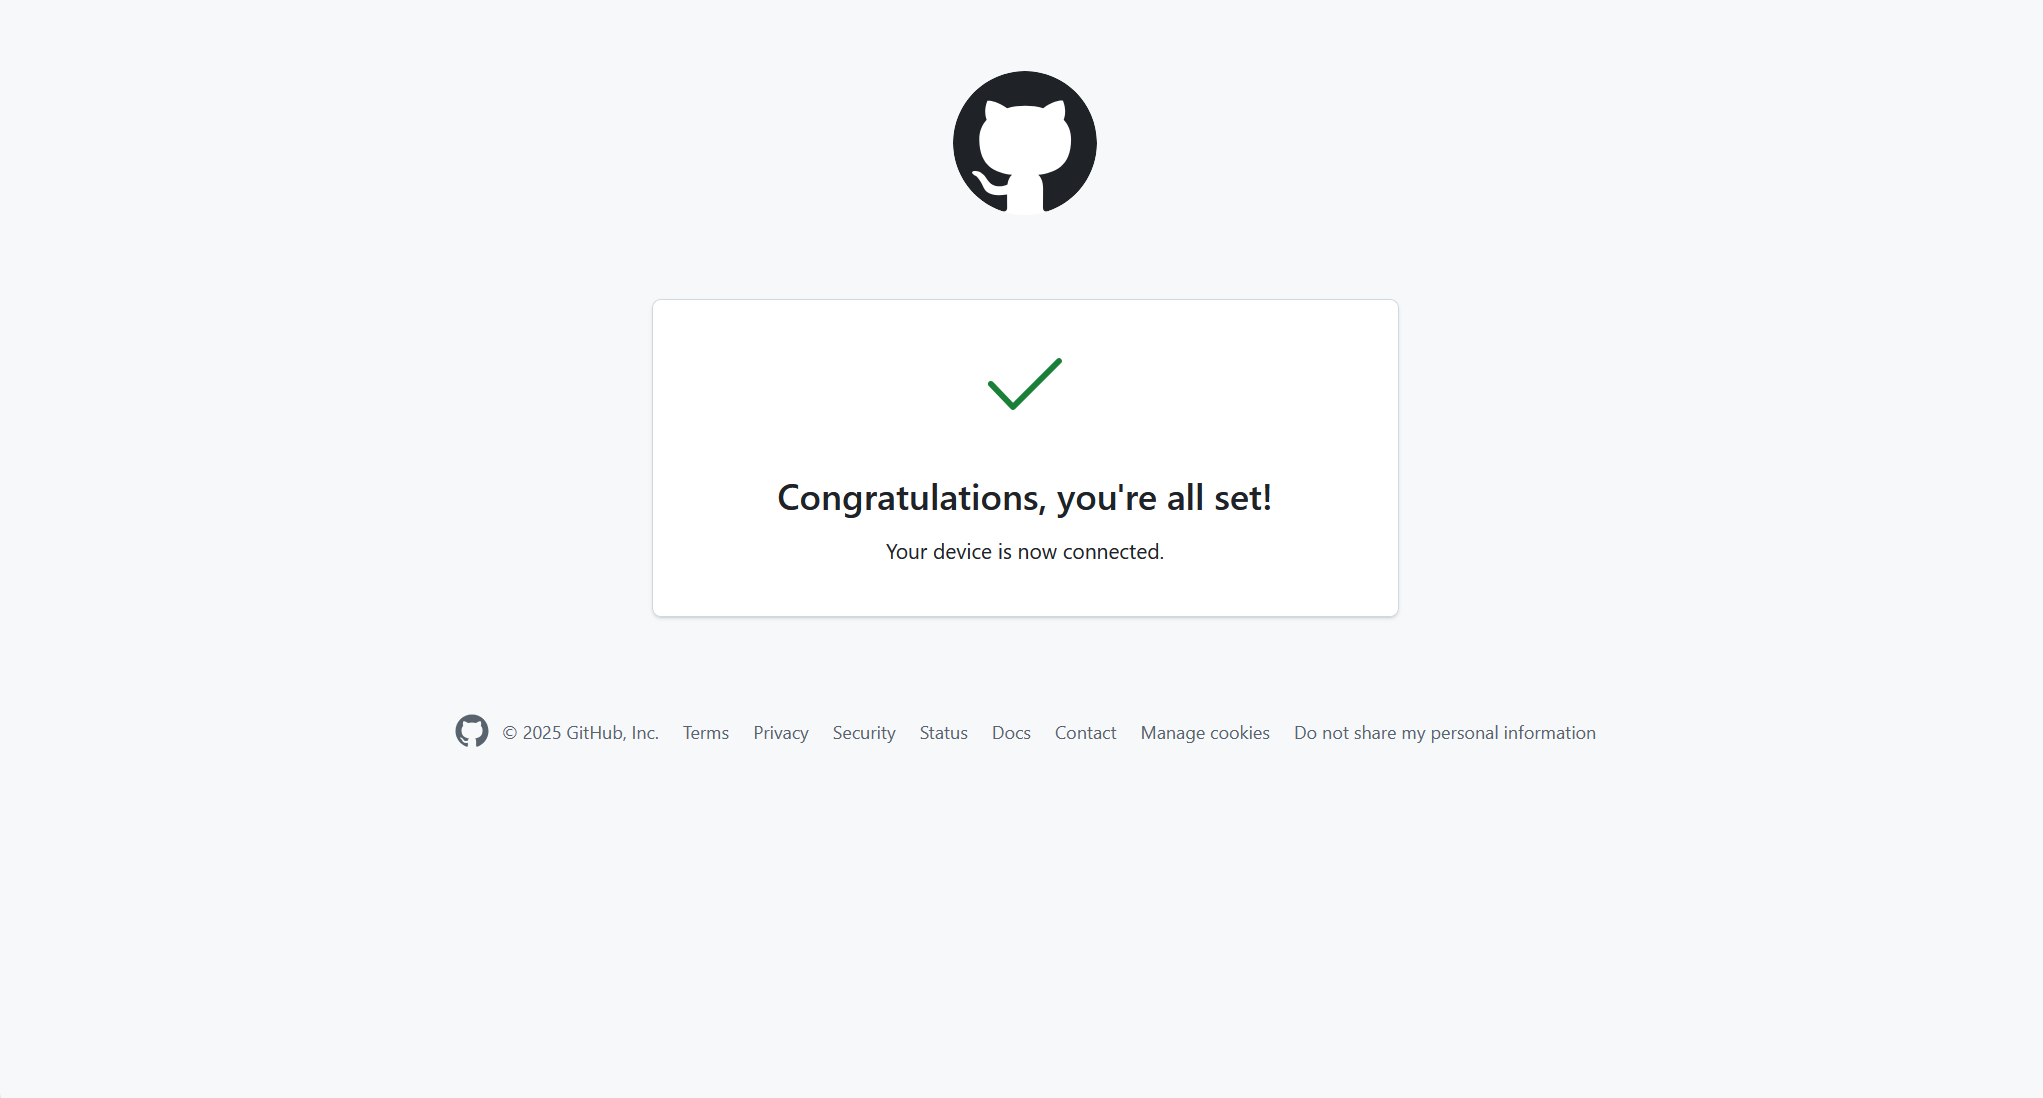Viewport: 2043px width, 1098px height.
Task: Click the GitHub, Inc. footer text
Action: (x=613, y=733)
